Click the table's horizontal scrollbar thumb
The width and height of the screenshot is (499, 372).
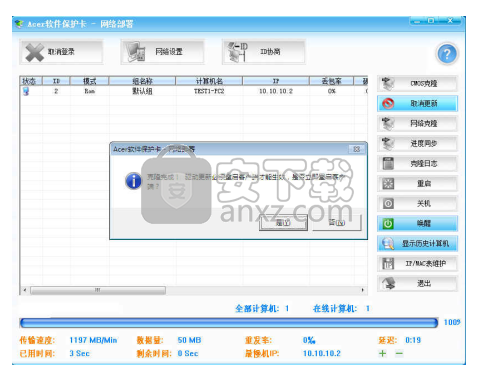[98, 290]
